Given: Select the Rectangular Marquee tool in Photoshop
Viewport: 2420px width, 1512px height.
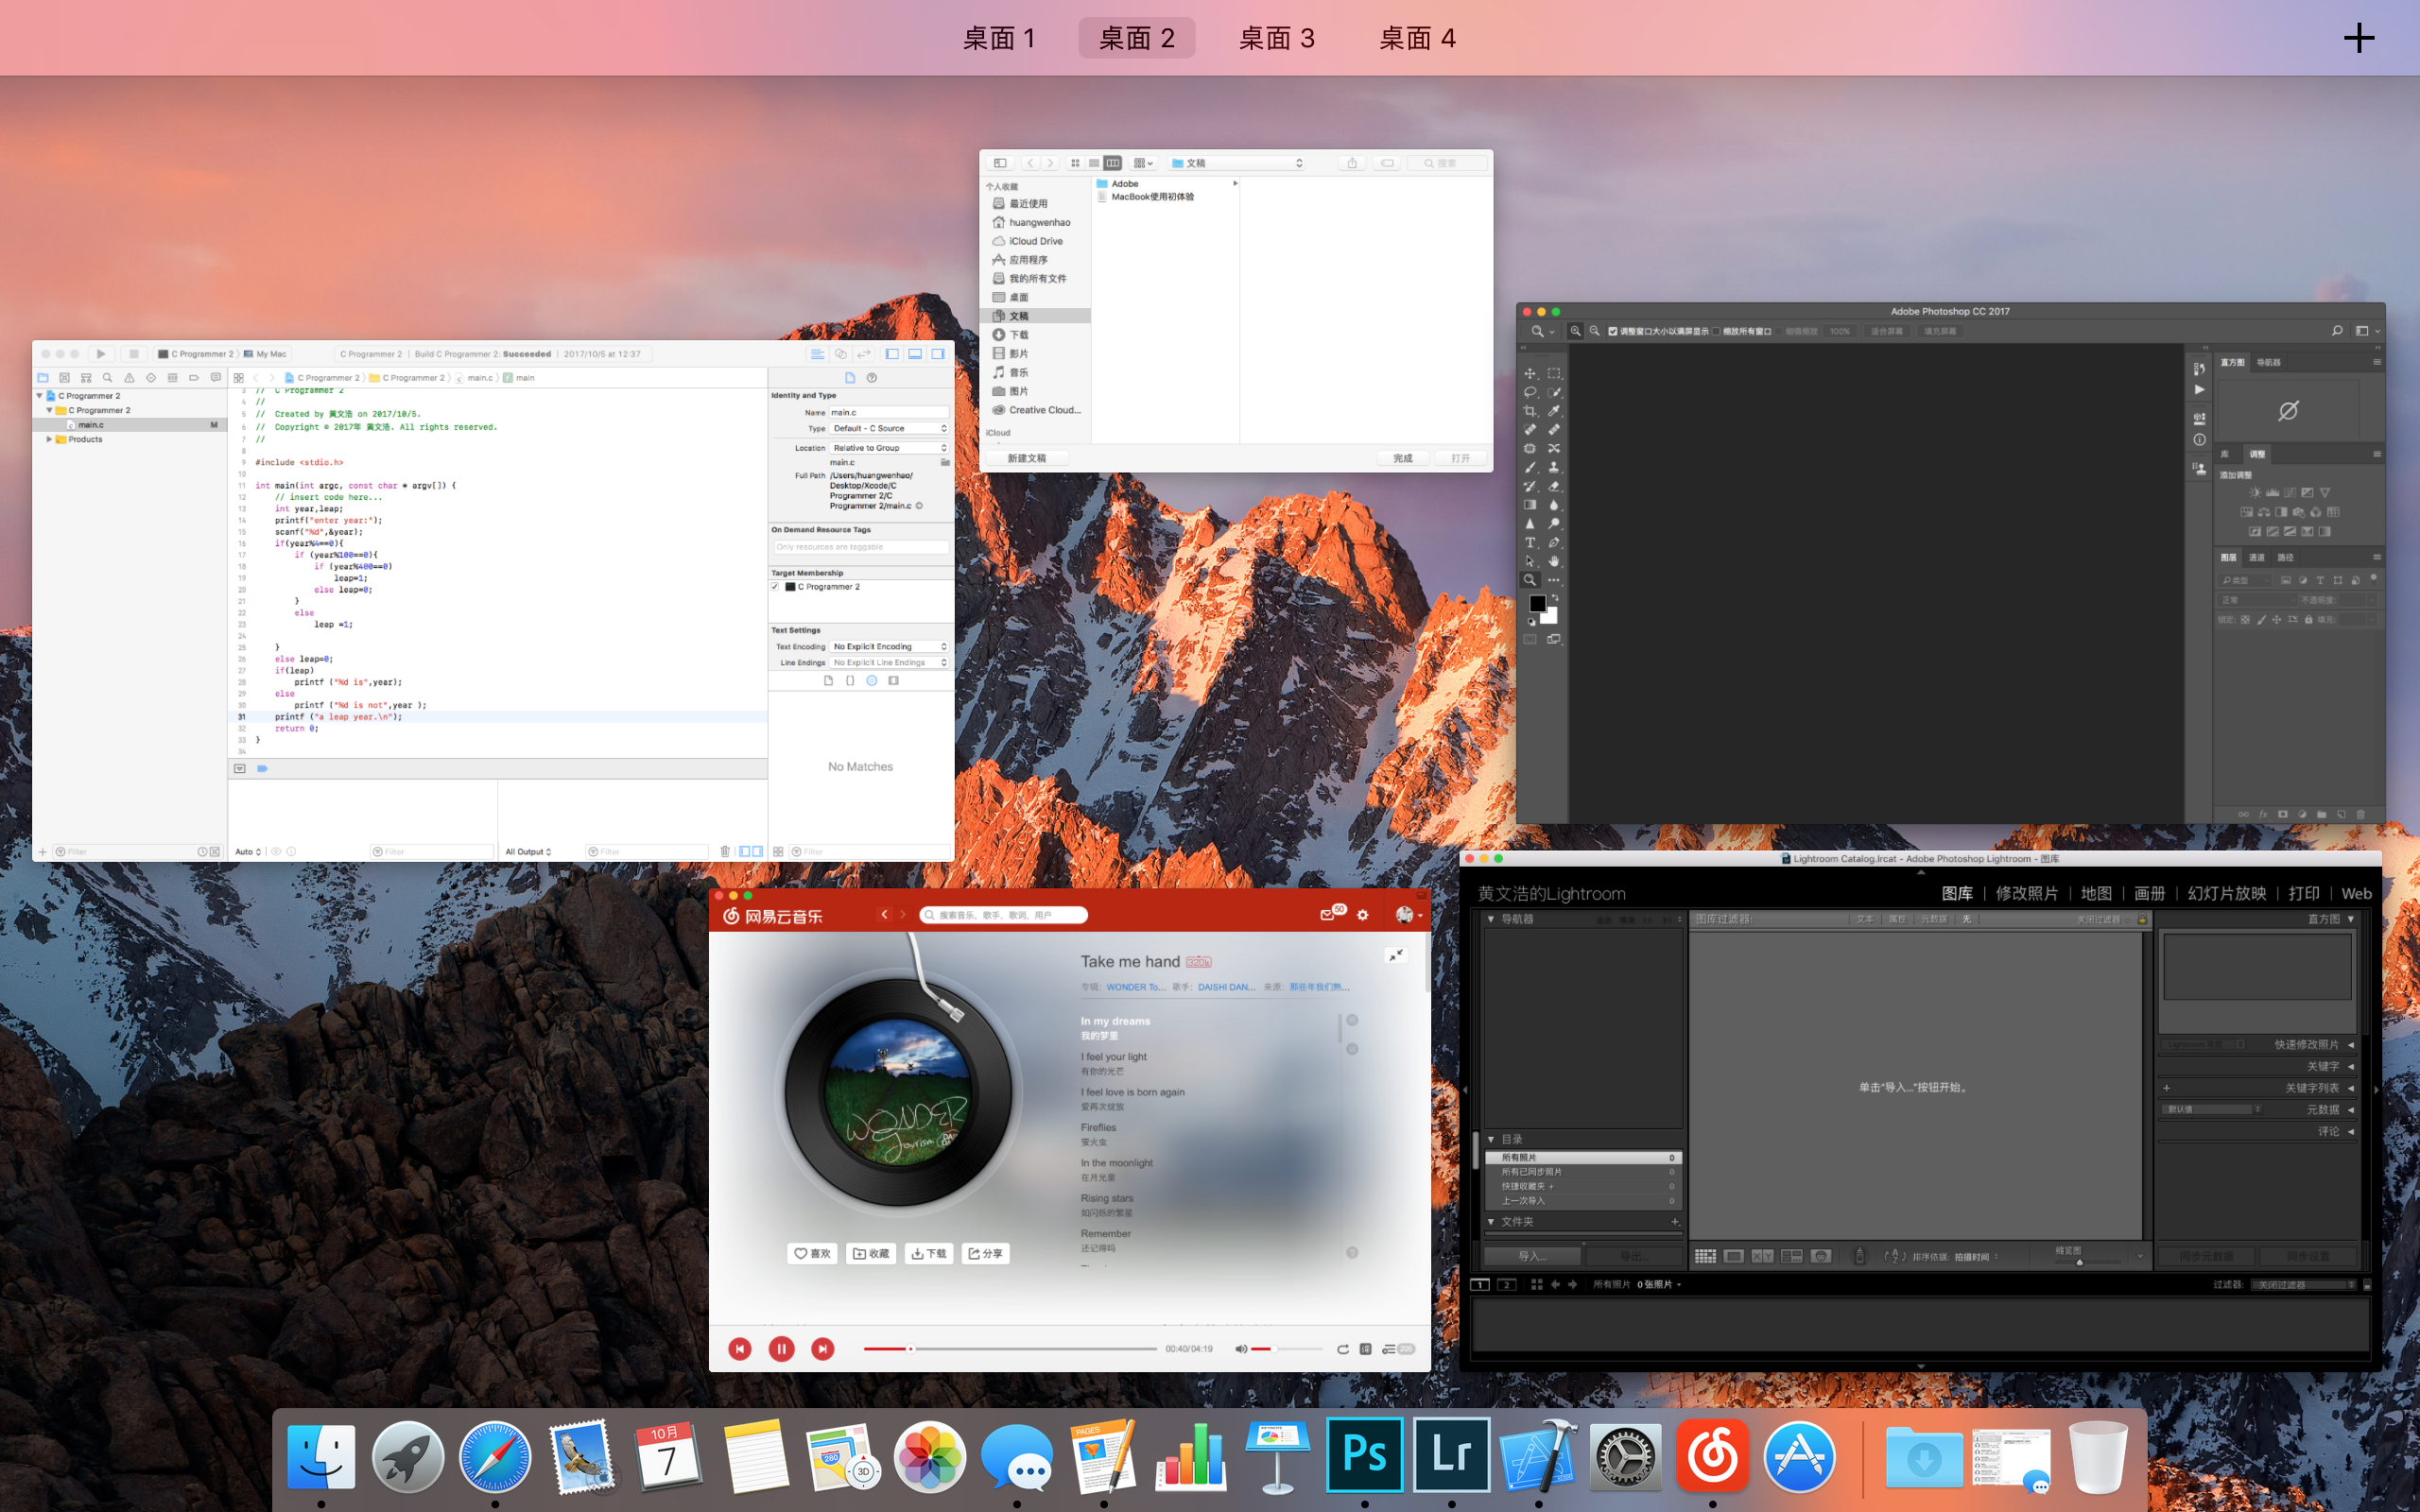Looking at the screenshot, I should (1554, 374).
